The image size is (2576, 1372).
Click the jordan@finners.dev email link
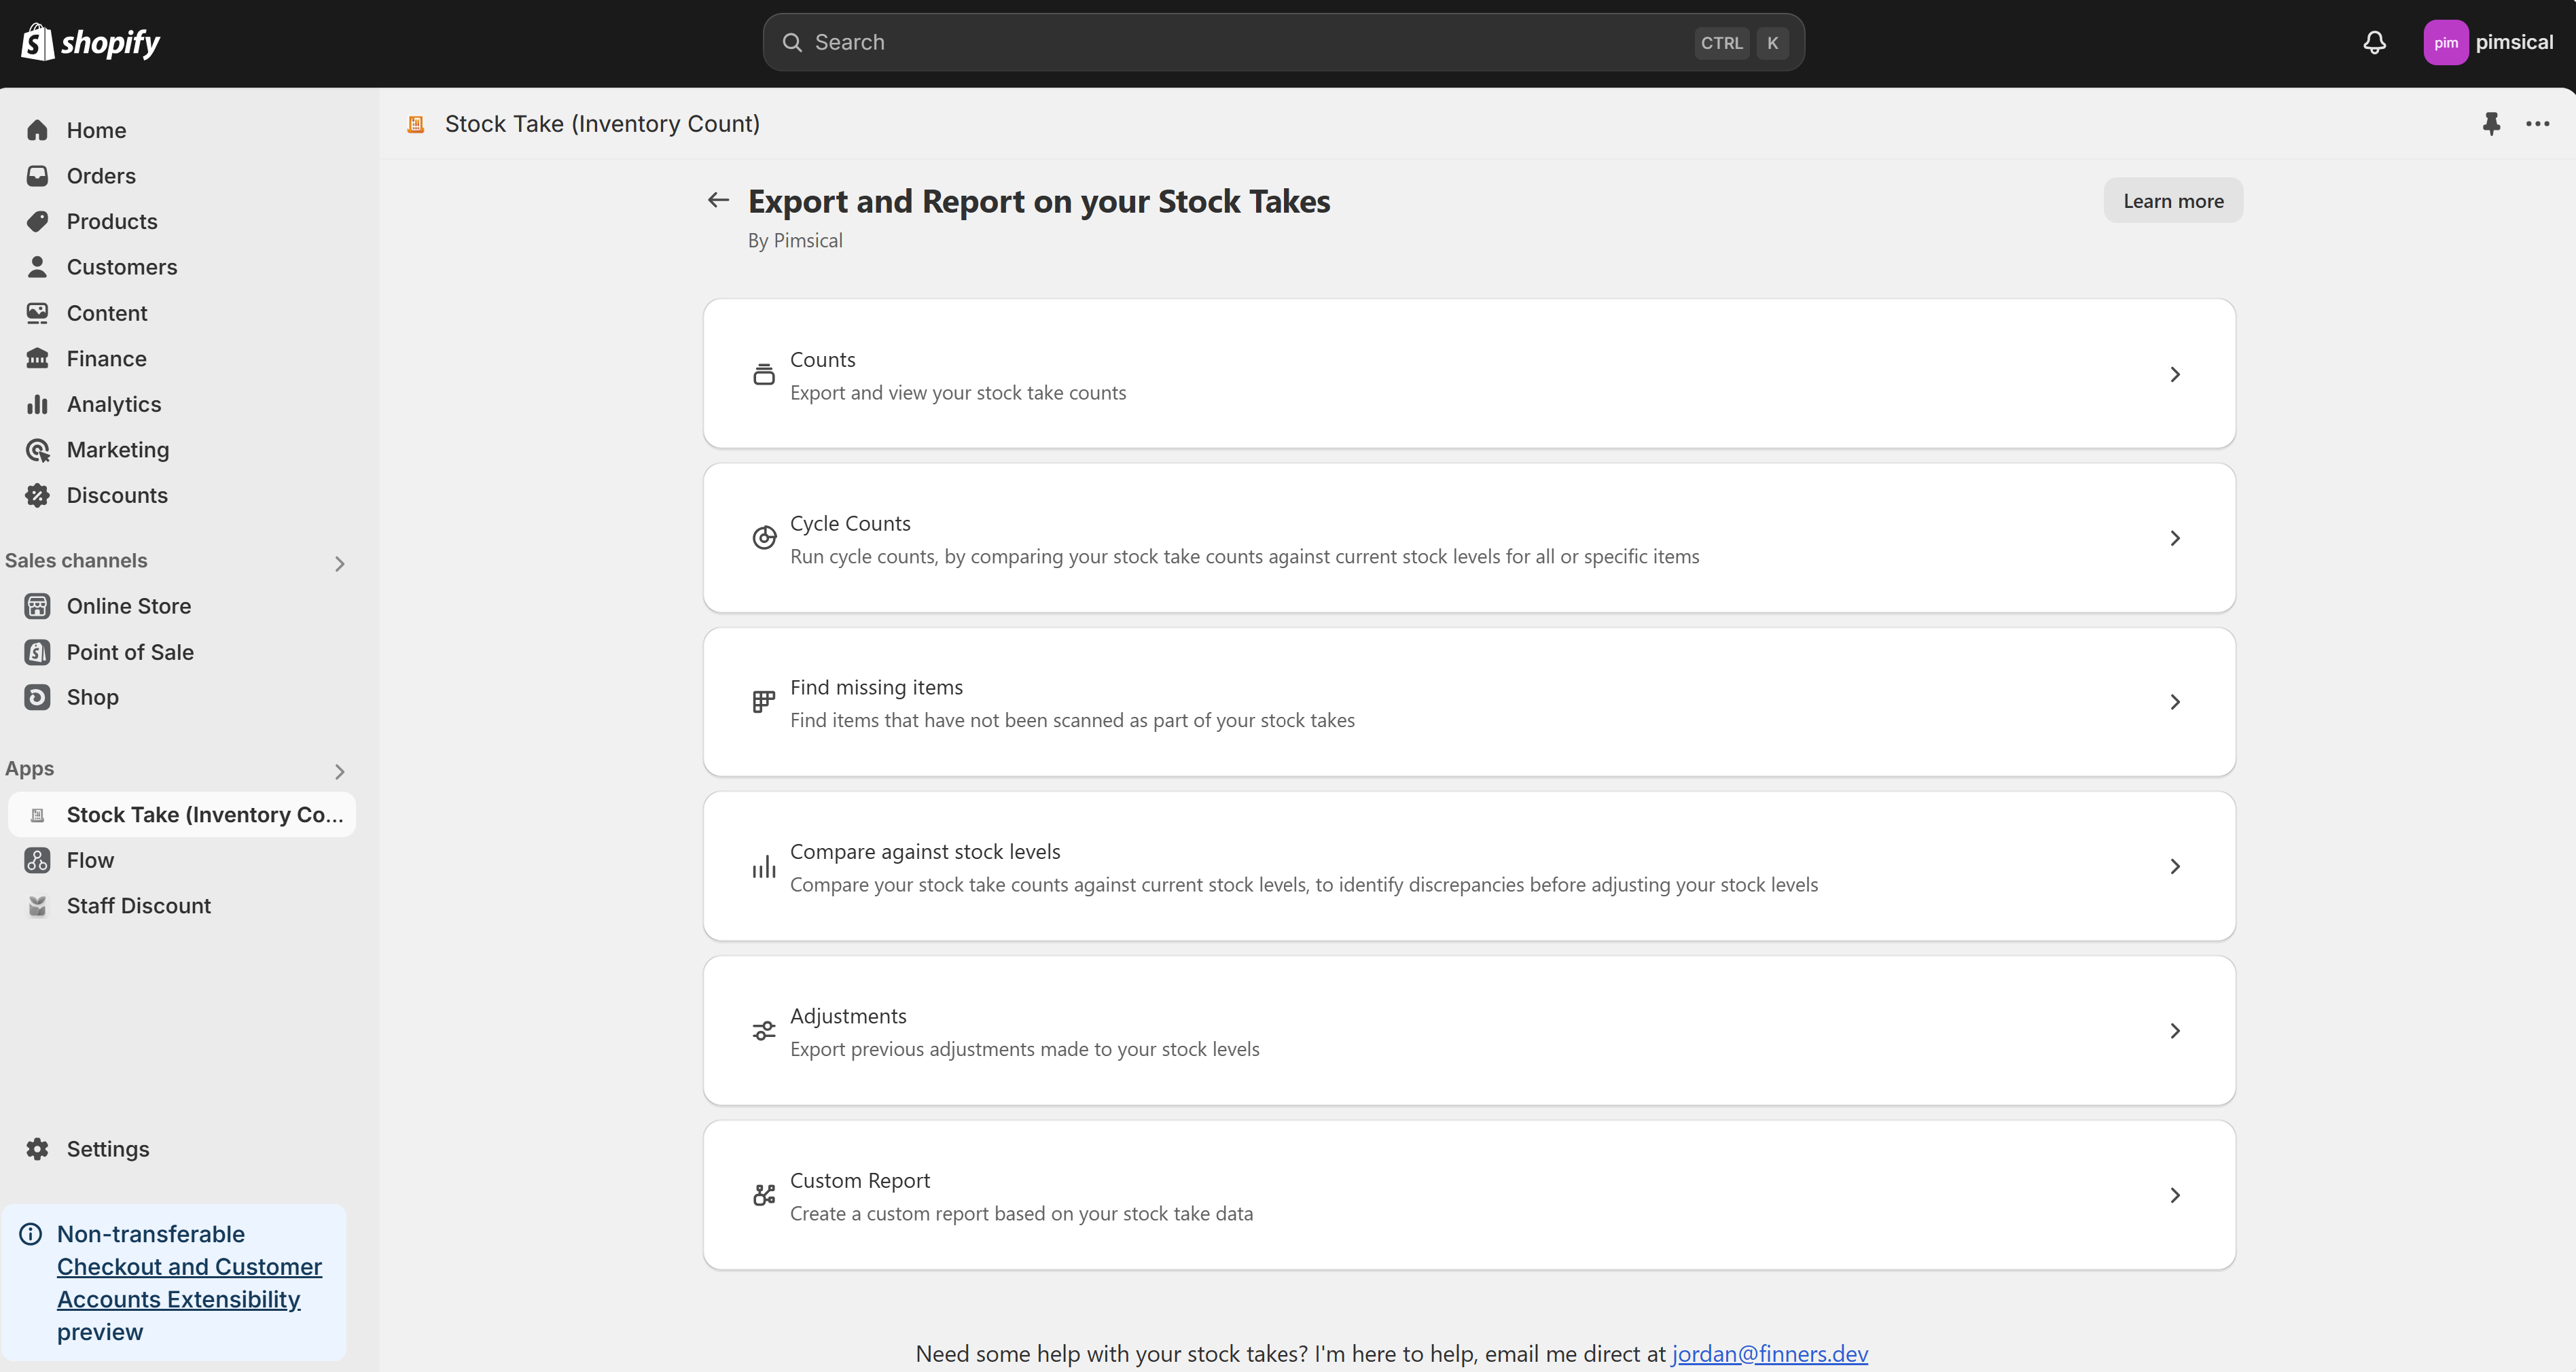1770,1352
